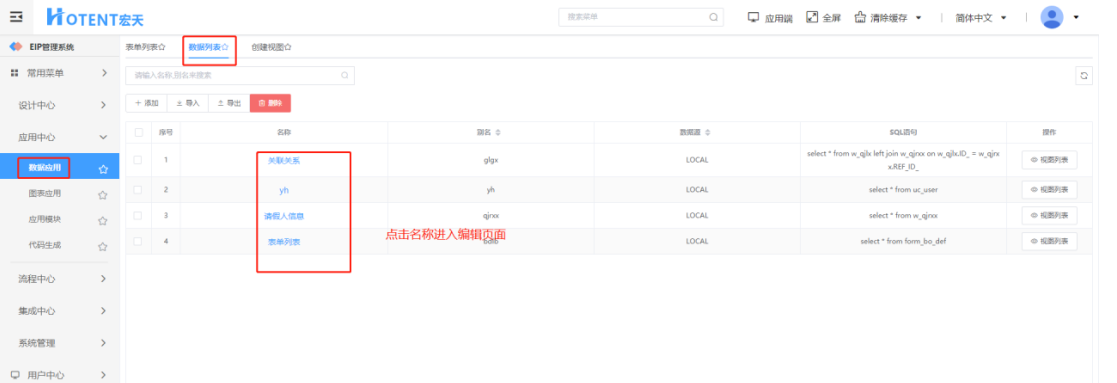Expand the 流程中心 sidebar menu
The width and height of the screenshot is (1117, 383).
click(x=60, y=278)
